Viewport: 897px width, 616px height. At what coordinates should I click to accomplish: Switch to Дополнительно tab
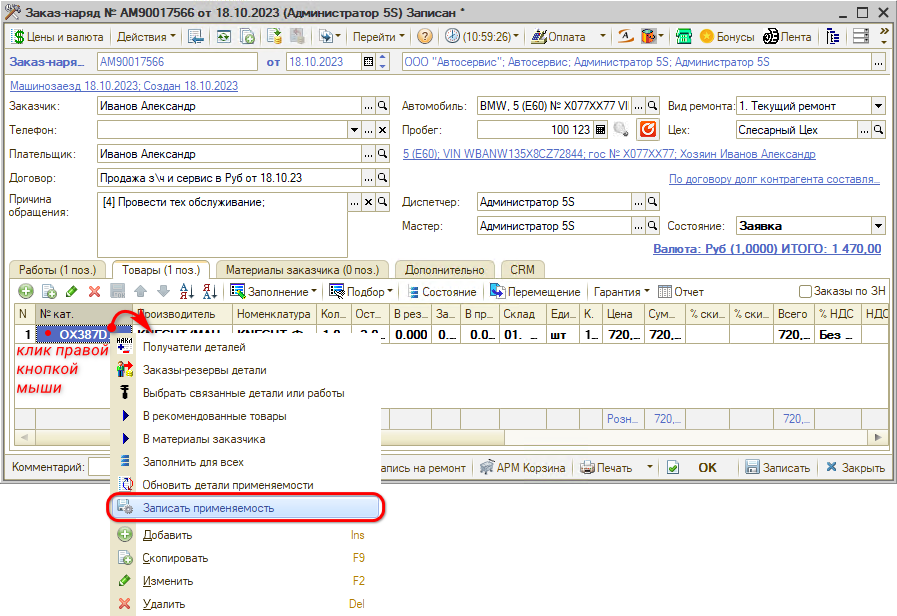click(x=444, y=269)
